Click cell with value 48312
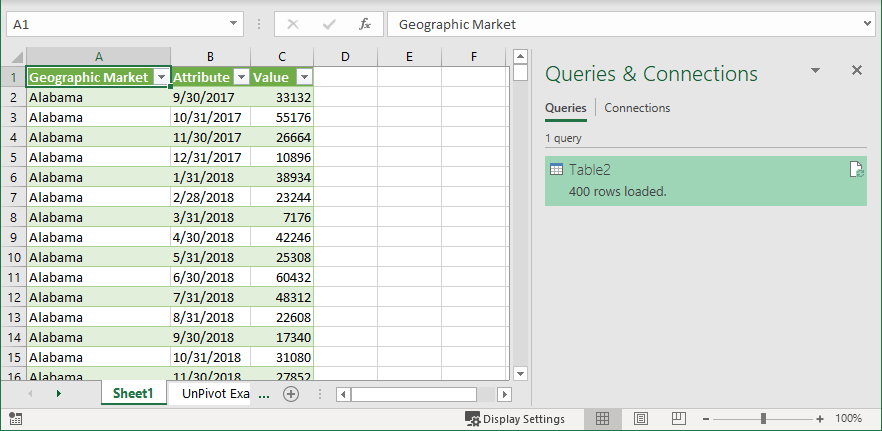The height and width of the screenshot is (431, 882). pyautogui.click(x=282, y=297)
